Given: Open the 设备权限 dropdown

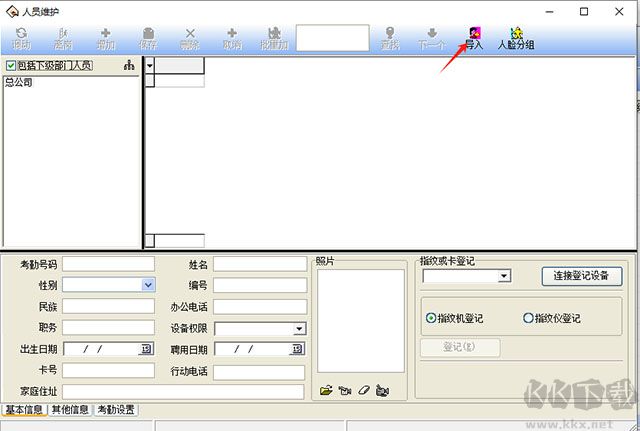Looking at the screenshot, I should [x=299, y=329].
